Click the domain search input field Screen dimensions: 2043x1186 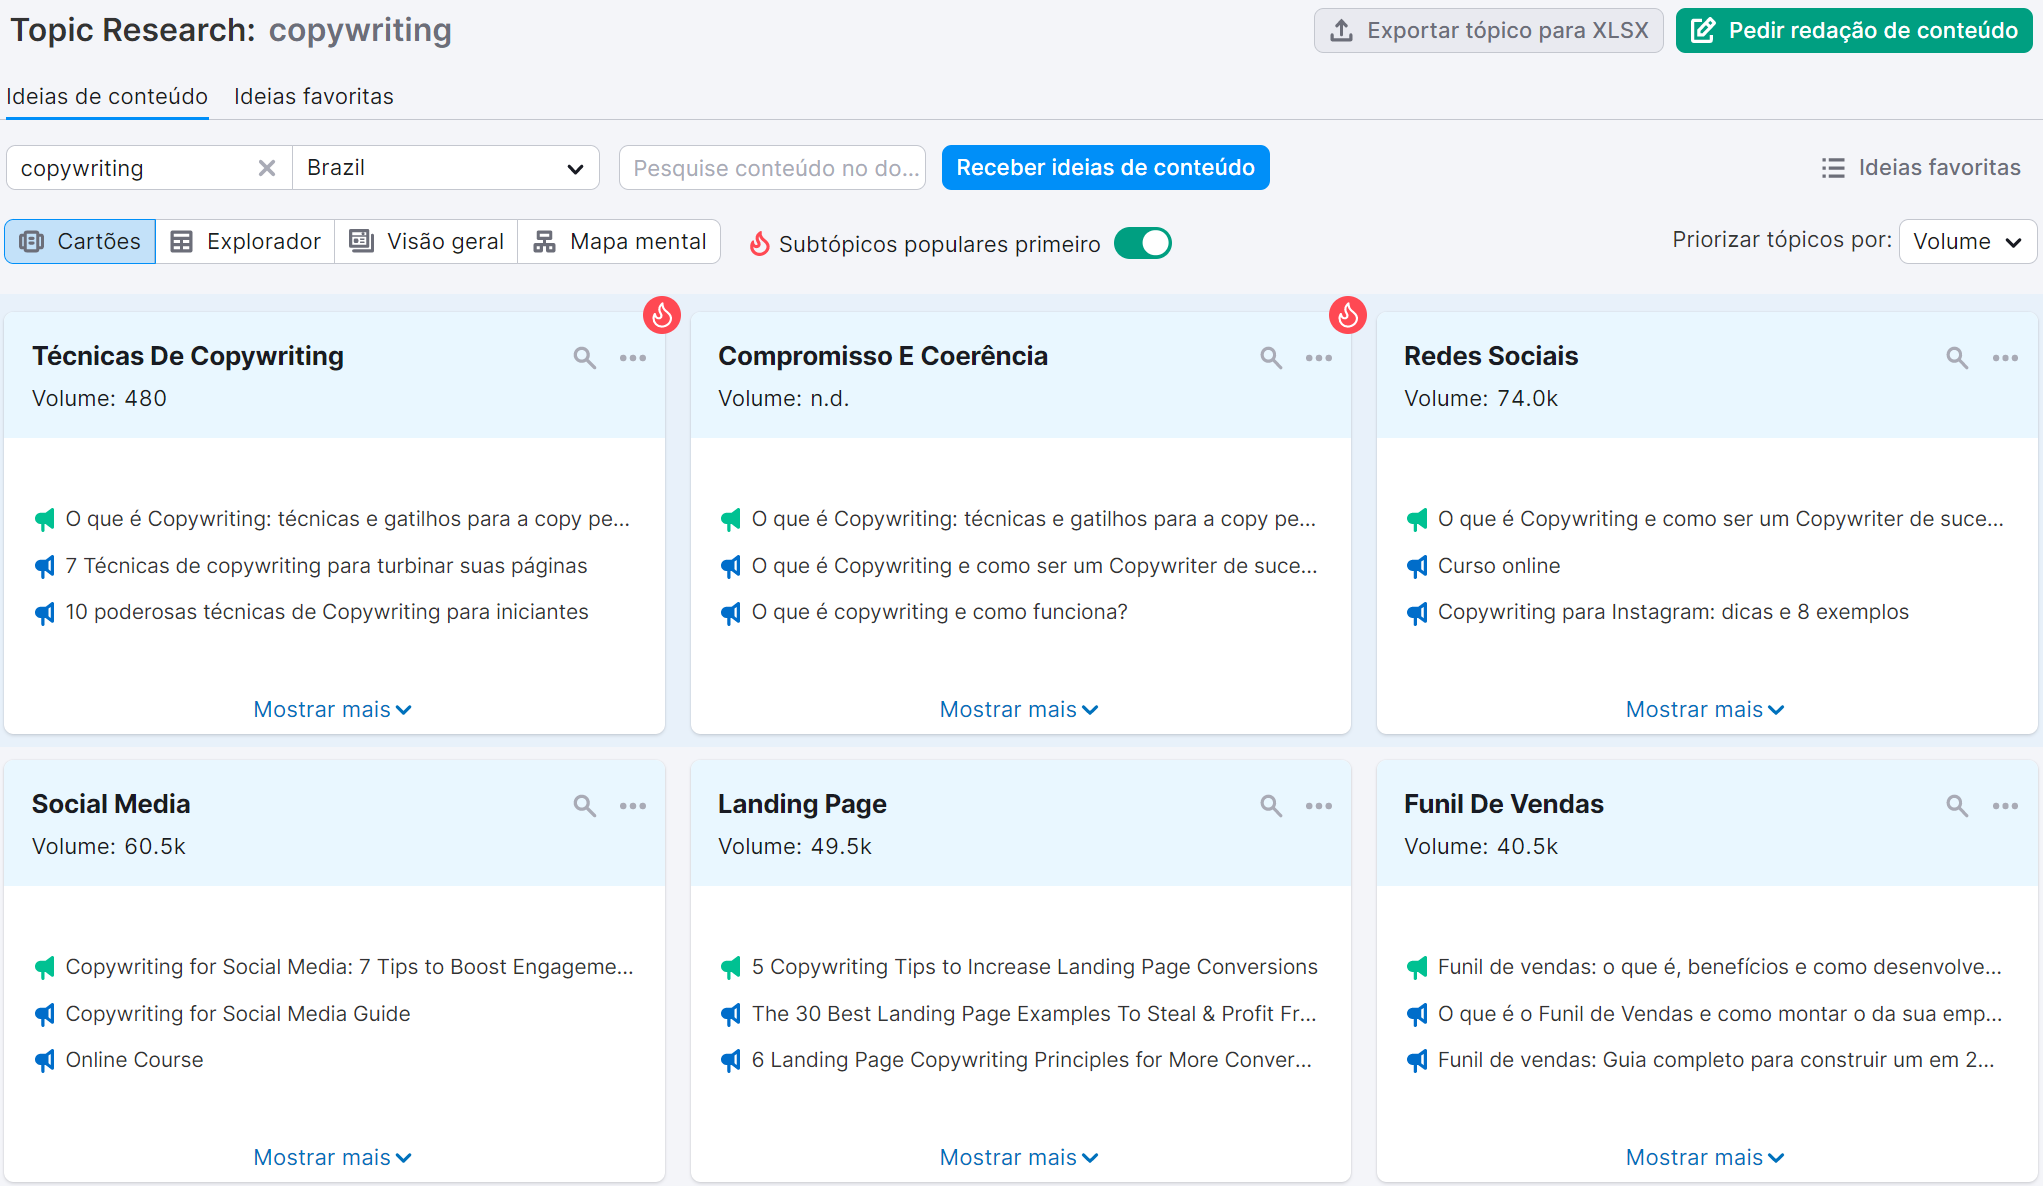coord(771,167)
